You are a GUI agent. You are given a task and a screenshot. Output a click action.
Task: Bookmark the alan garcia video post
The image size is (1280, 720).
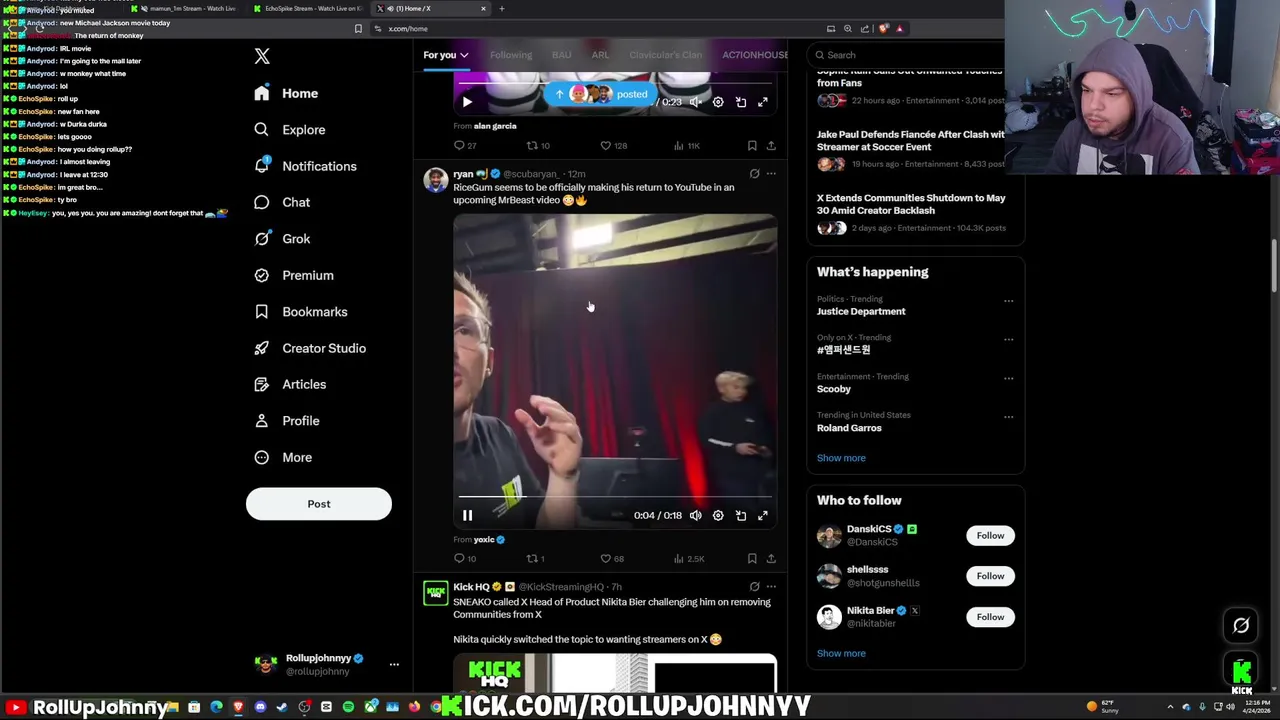(752, 146)
